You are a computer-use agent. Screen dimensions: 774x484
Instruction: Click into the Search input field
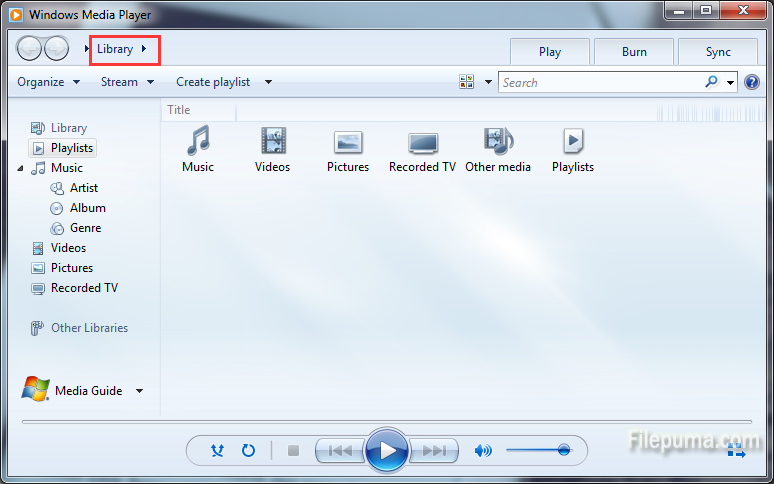tap(600, 82)
